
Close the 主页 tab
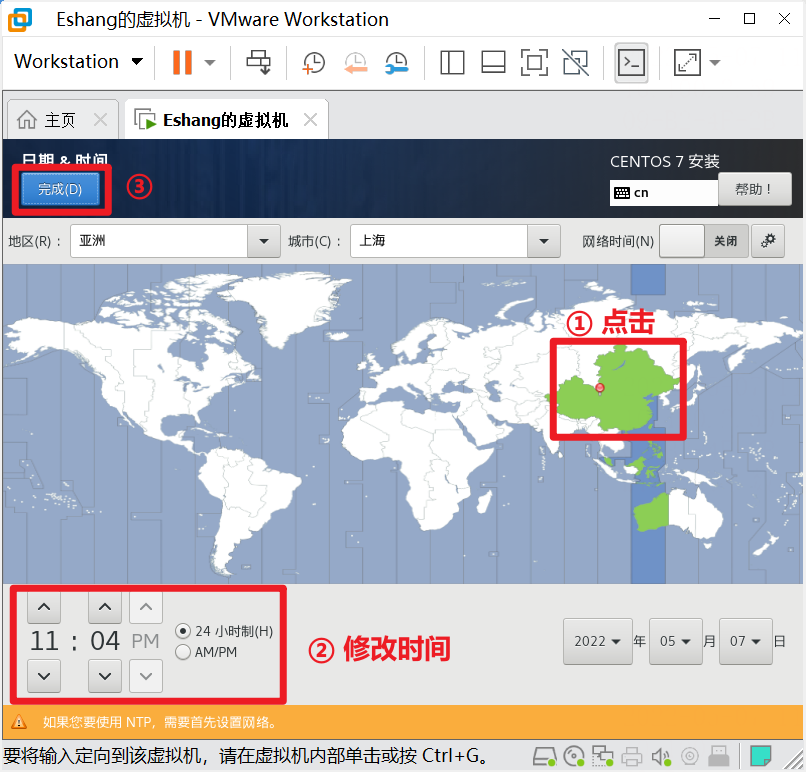click(100, 120)
